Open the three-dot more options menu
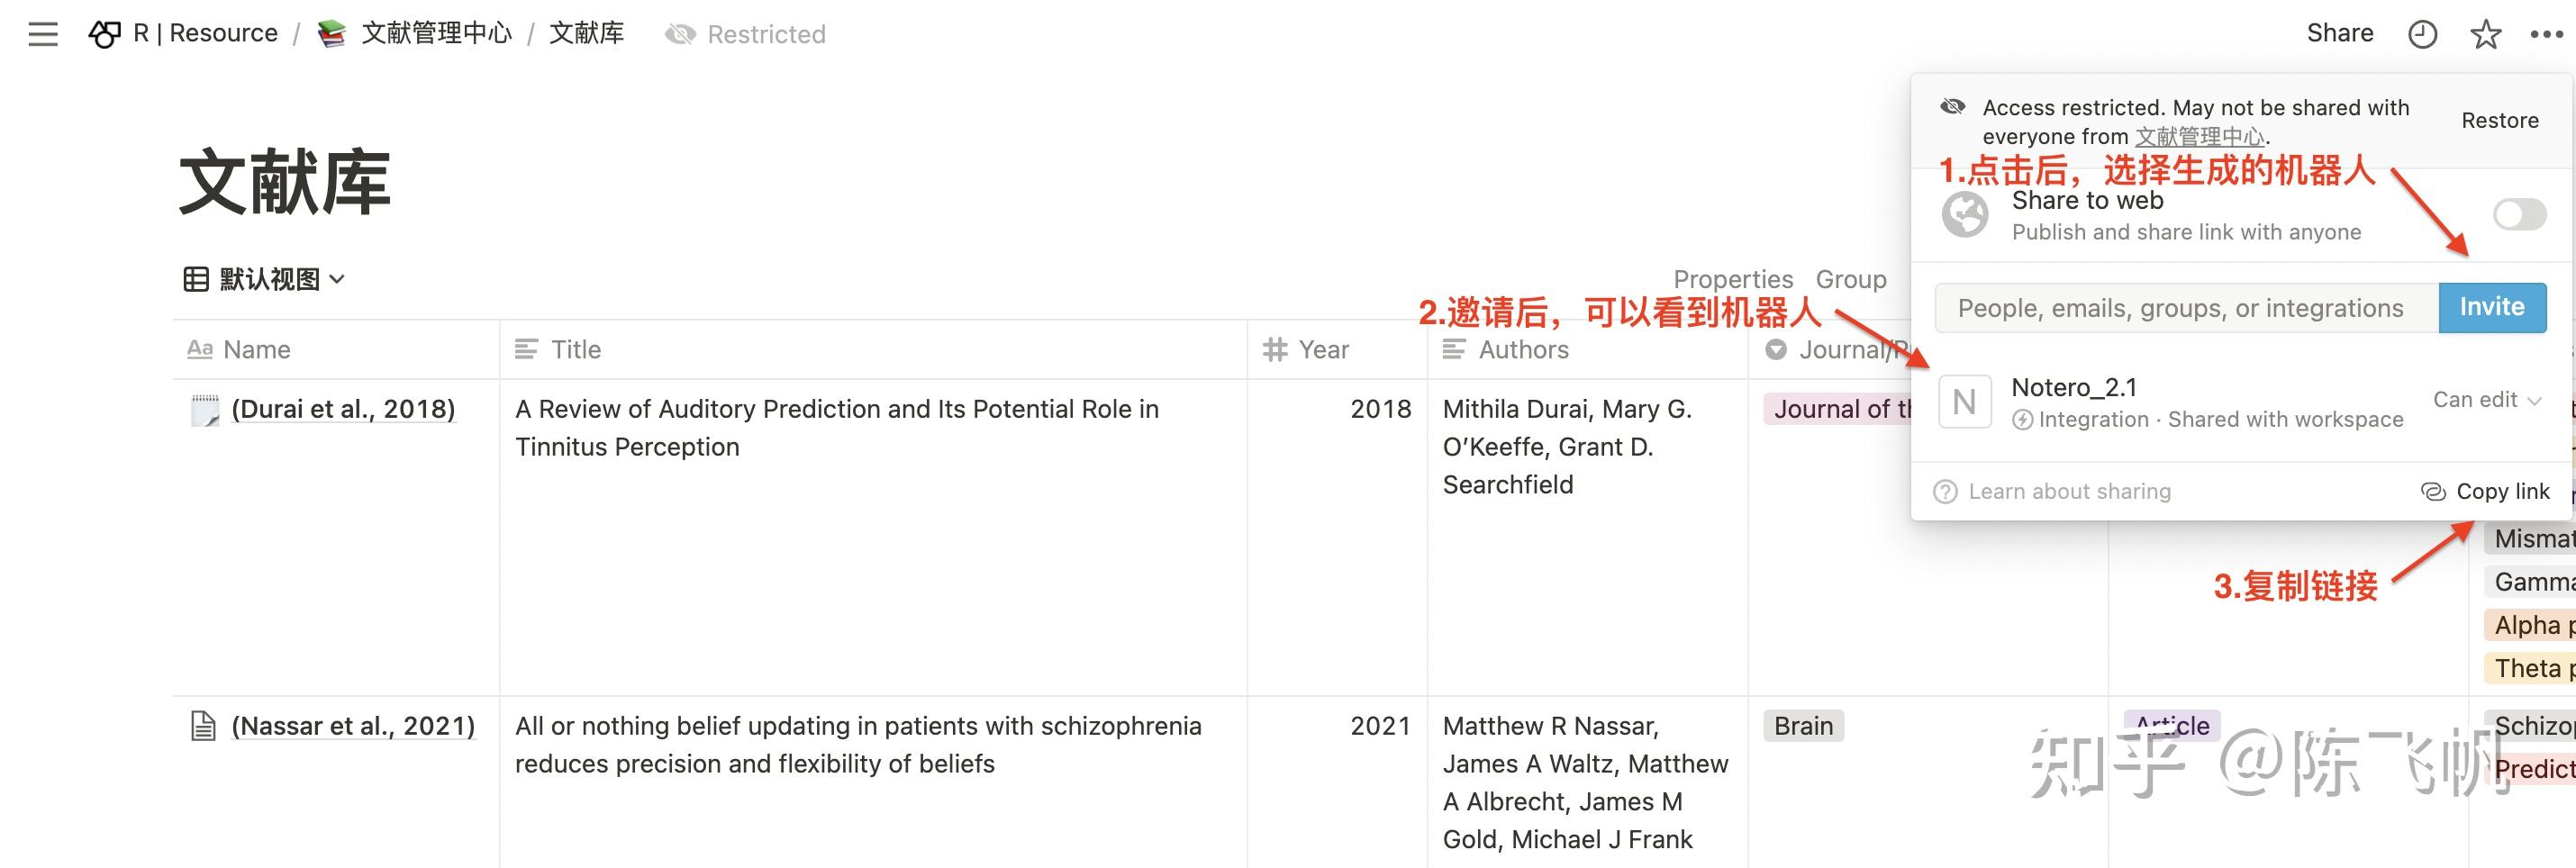2576x868 pixels. click(x=2546, y=35)
